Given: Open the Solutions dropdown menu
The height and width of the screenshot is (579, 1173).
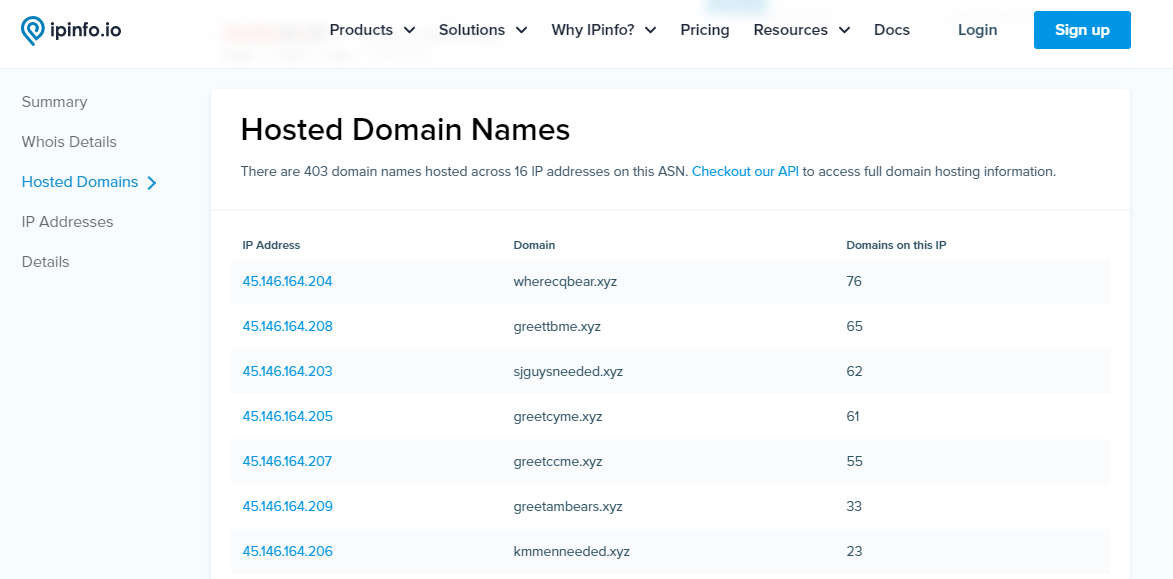Looking at the screenshot, I should coord(482,30).
